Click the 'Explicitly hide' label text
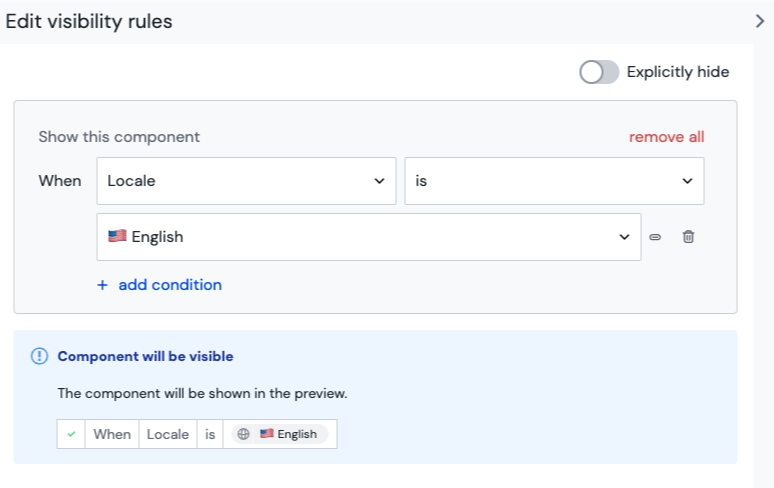774x488 pixels. coord(677,72)
